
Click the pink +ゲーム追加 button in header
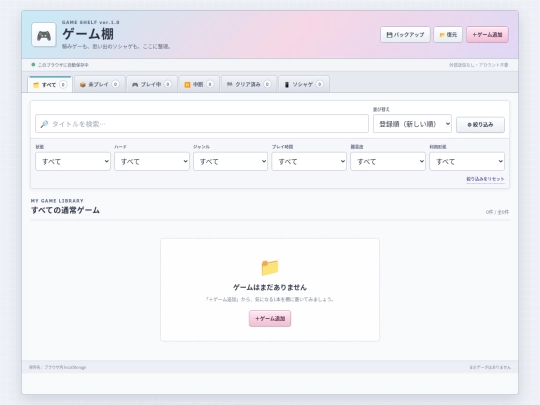tap(487, 35)
